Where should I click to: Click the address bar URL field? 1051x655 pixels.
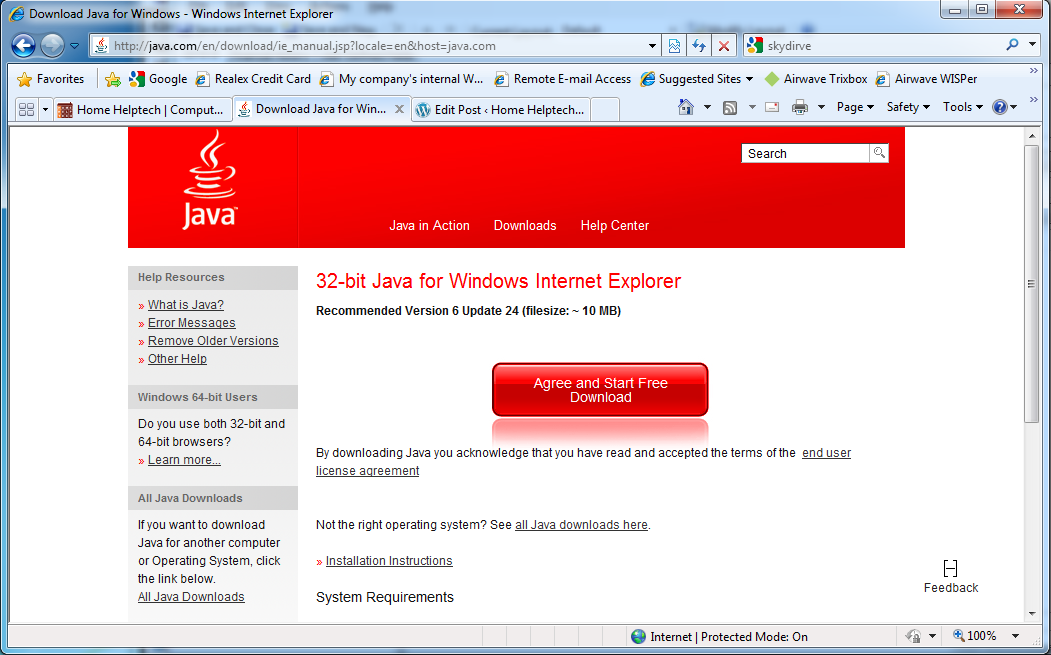click(x=369, y=46)
